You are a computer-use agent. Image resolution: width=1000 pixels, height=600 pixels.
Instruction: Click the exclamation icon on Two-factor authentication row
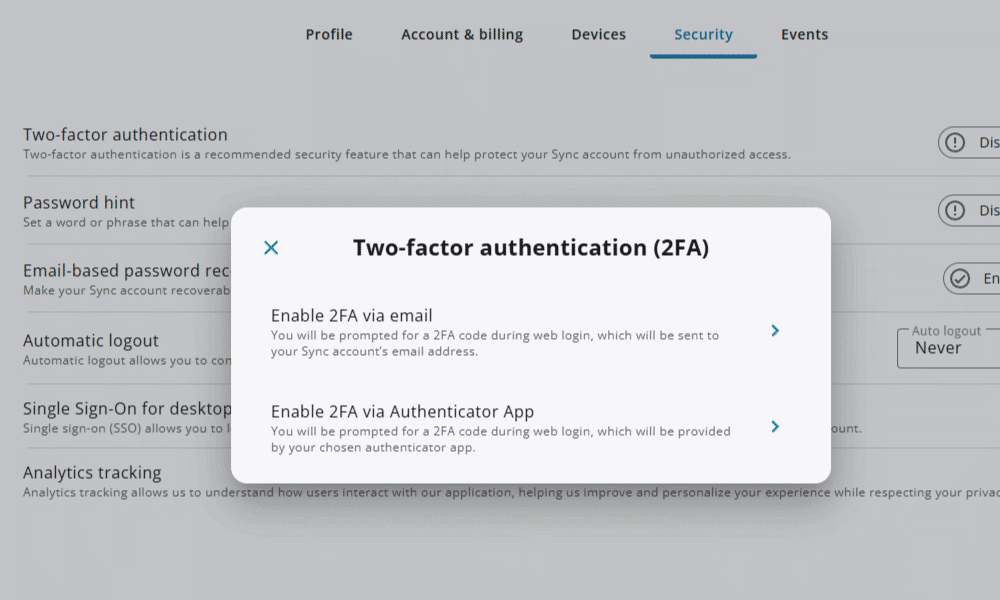pyautogui.click(x=956, y=143)
